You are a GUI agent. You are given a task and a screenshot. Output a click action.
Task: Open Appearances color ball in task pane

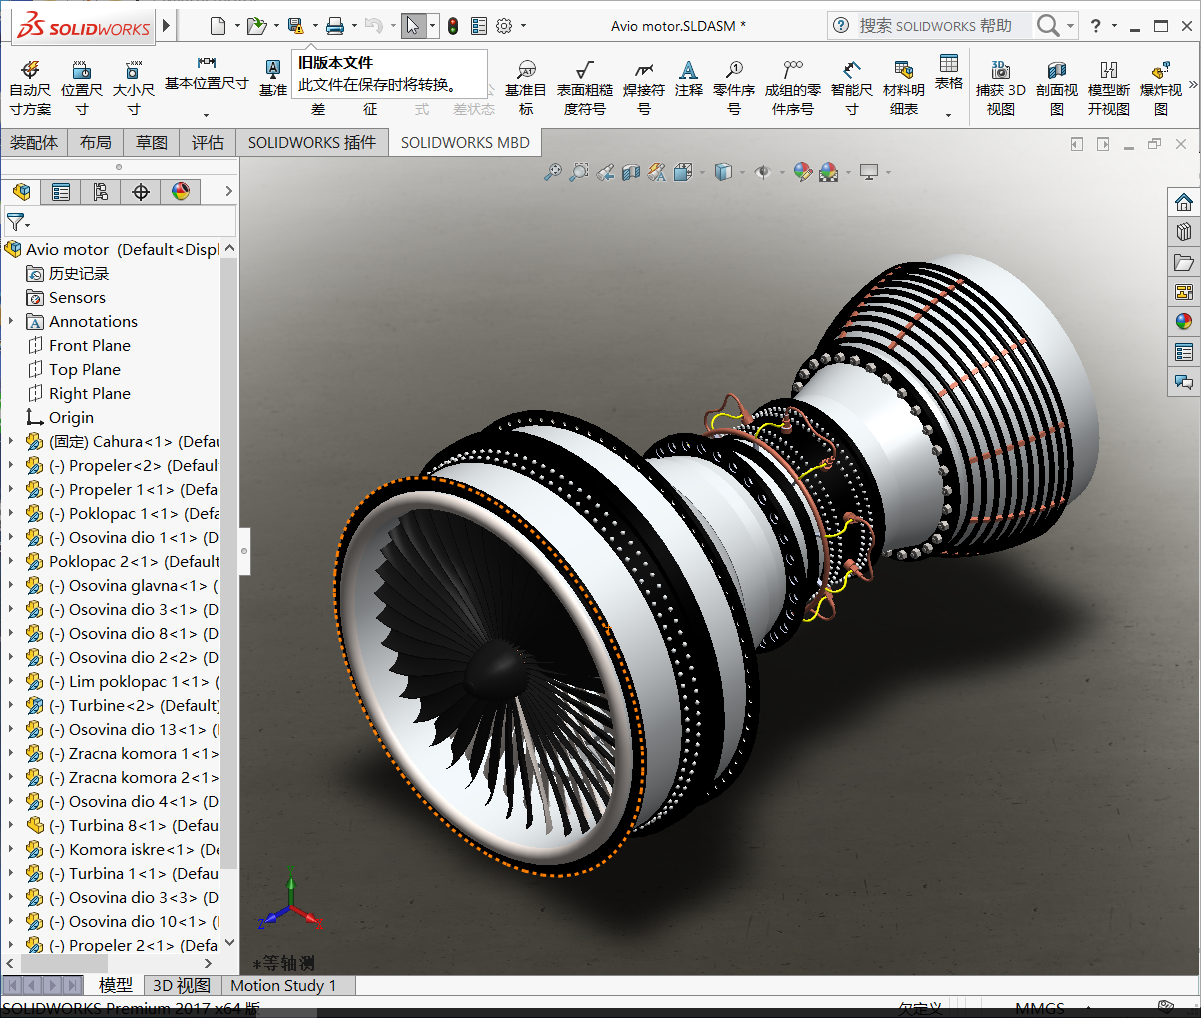click(1184, 322)
